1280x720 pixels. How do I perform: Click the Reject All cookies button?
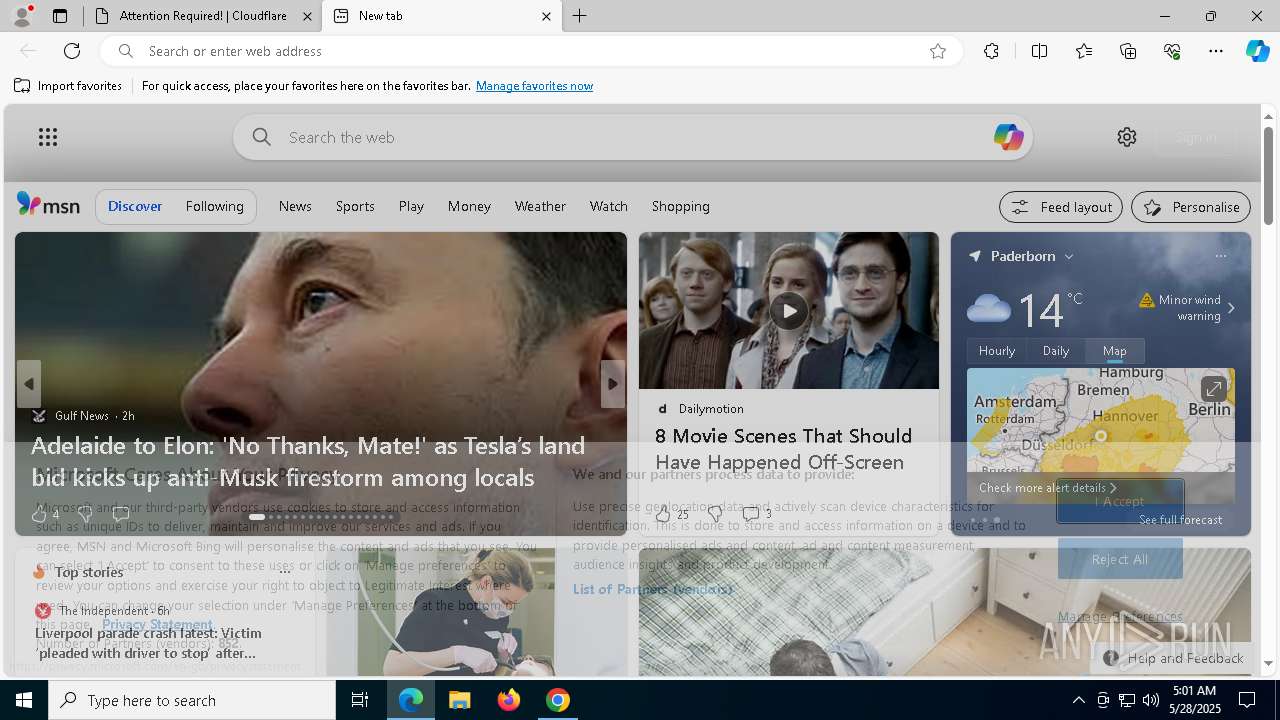(1120, 559)
